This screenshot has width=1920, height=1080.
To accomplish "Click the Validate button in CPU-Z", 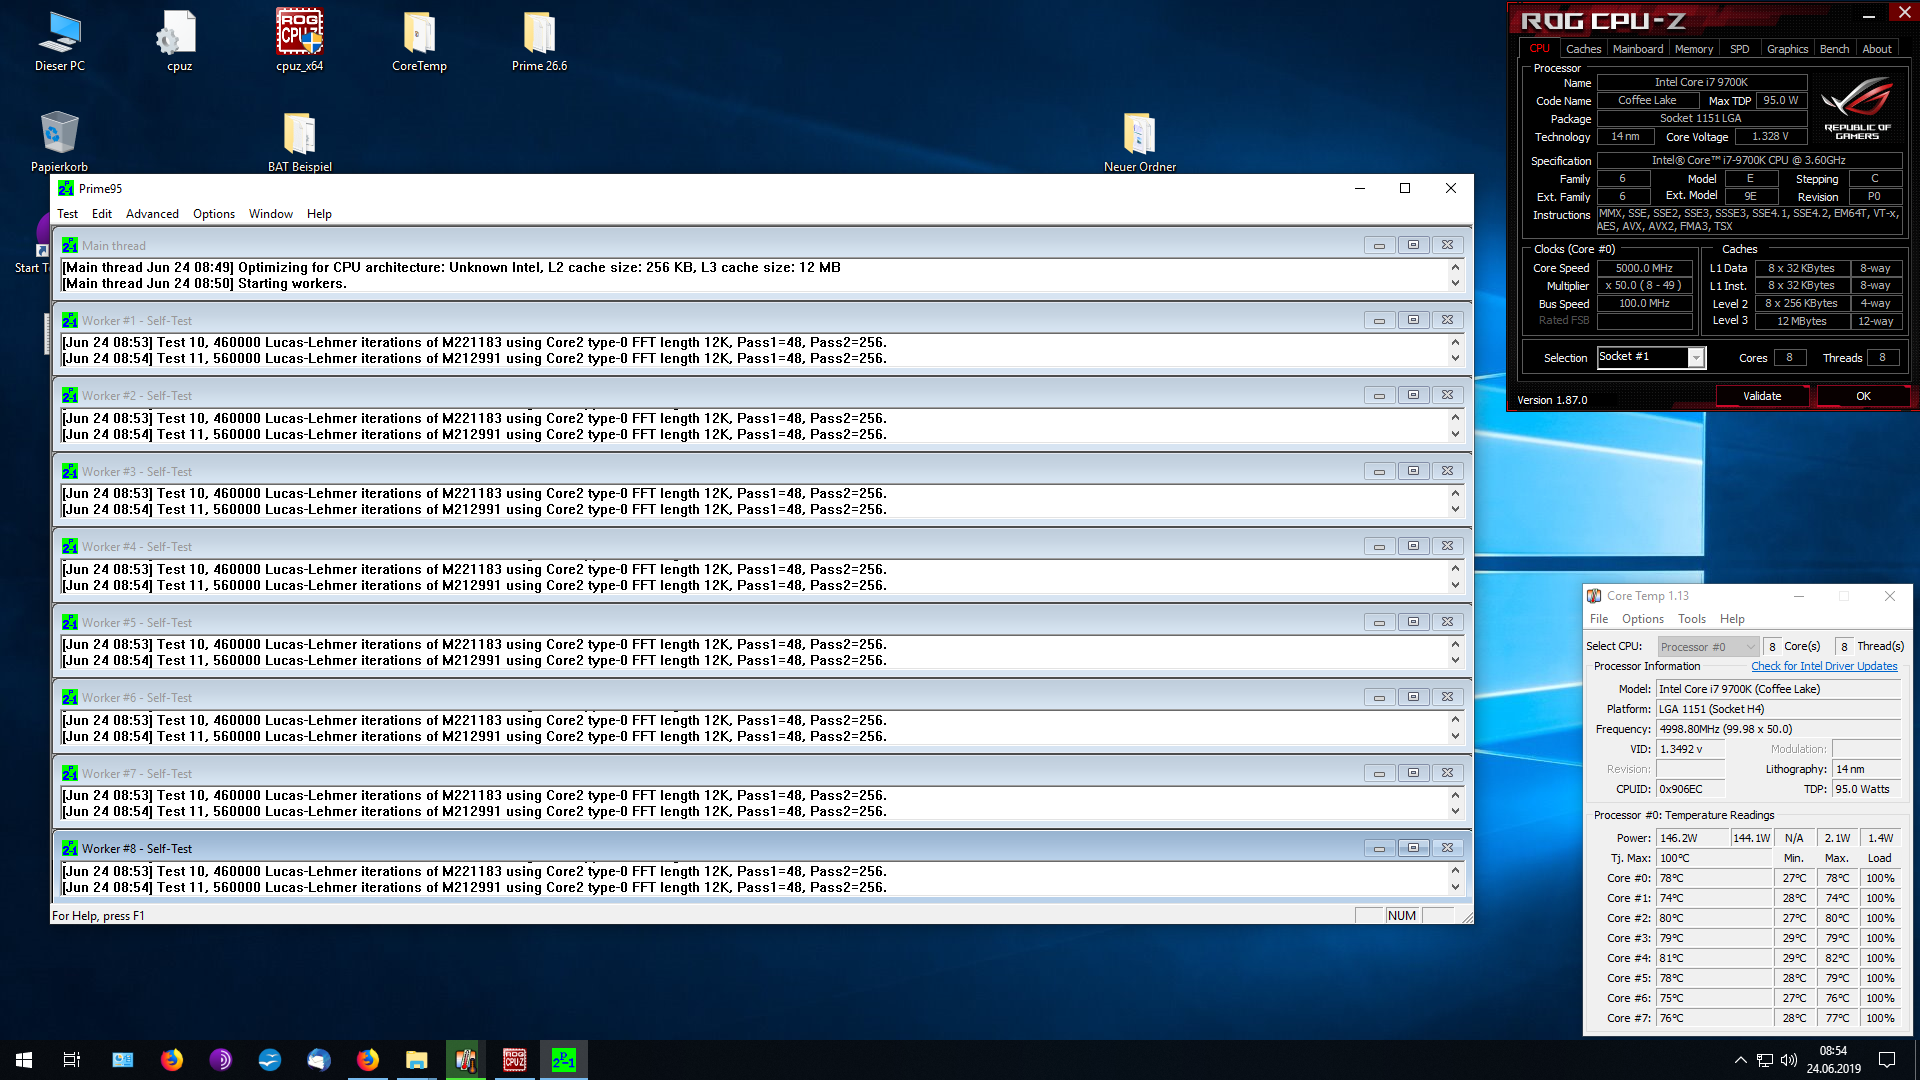I will point(1762,396).
